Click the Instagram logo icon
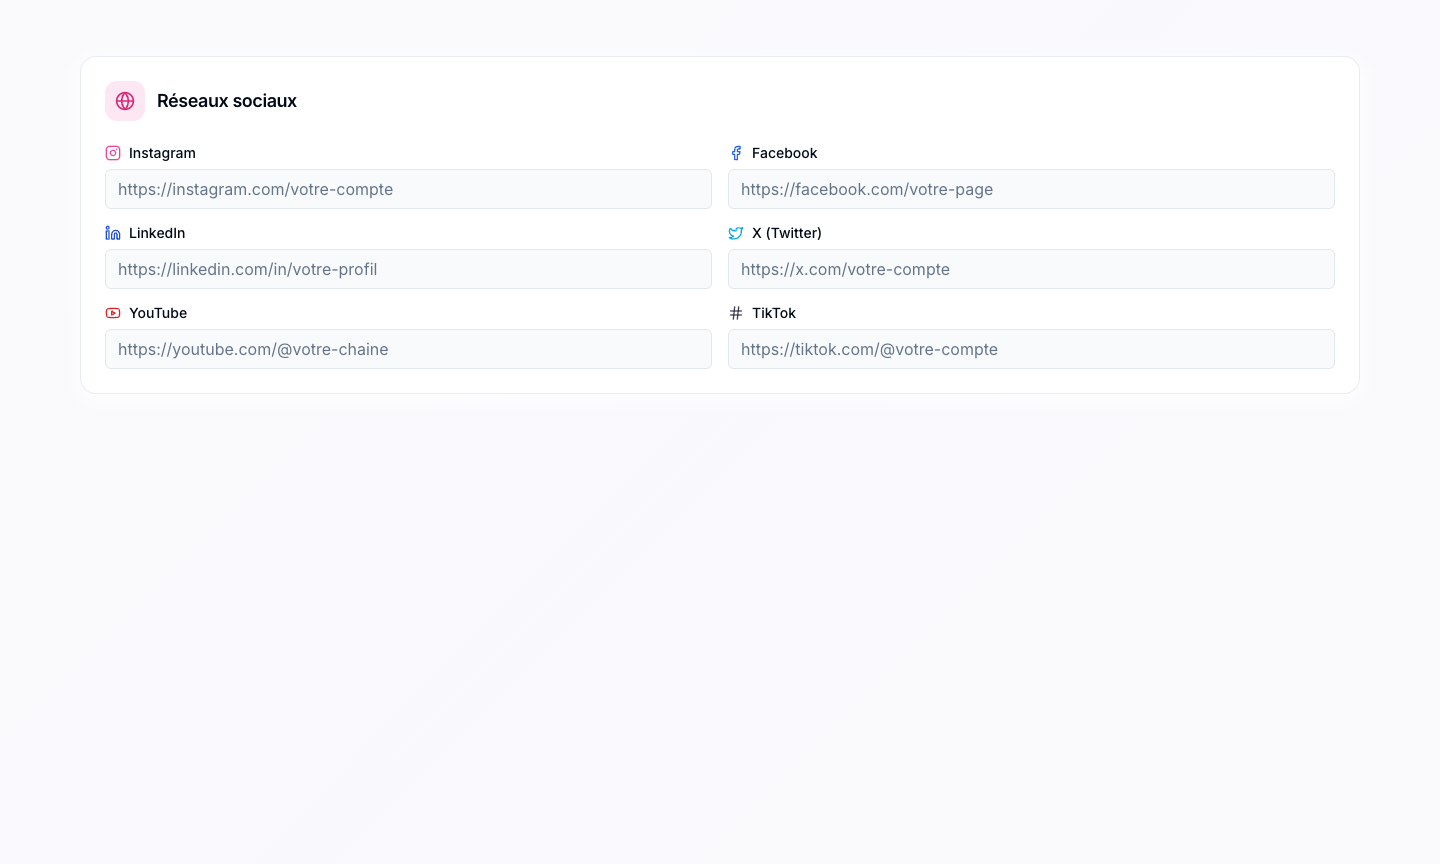The image size is (1440, 864). click(113, 153)
